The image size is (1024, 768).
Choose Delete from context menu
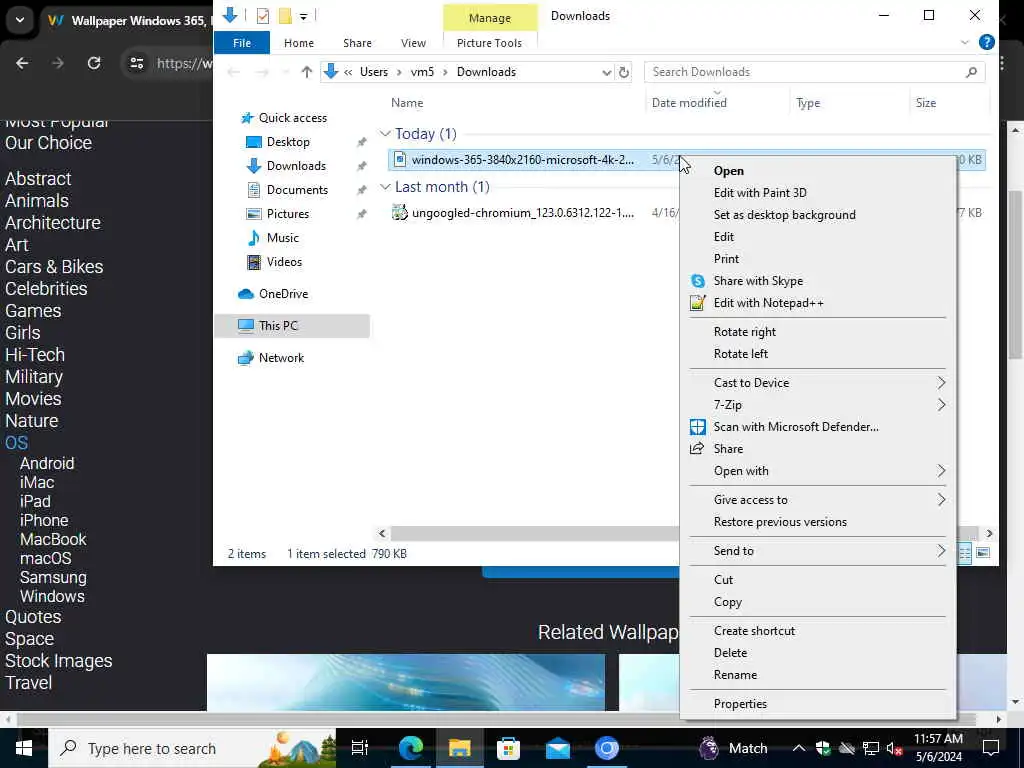(730, 653)
